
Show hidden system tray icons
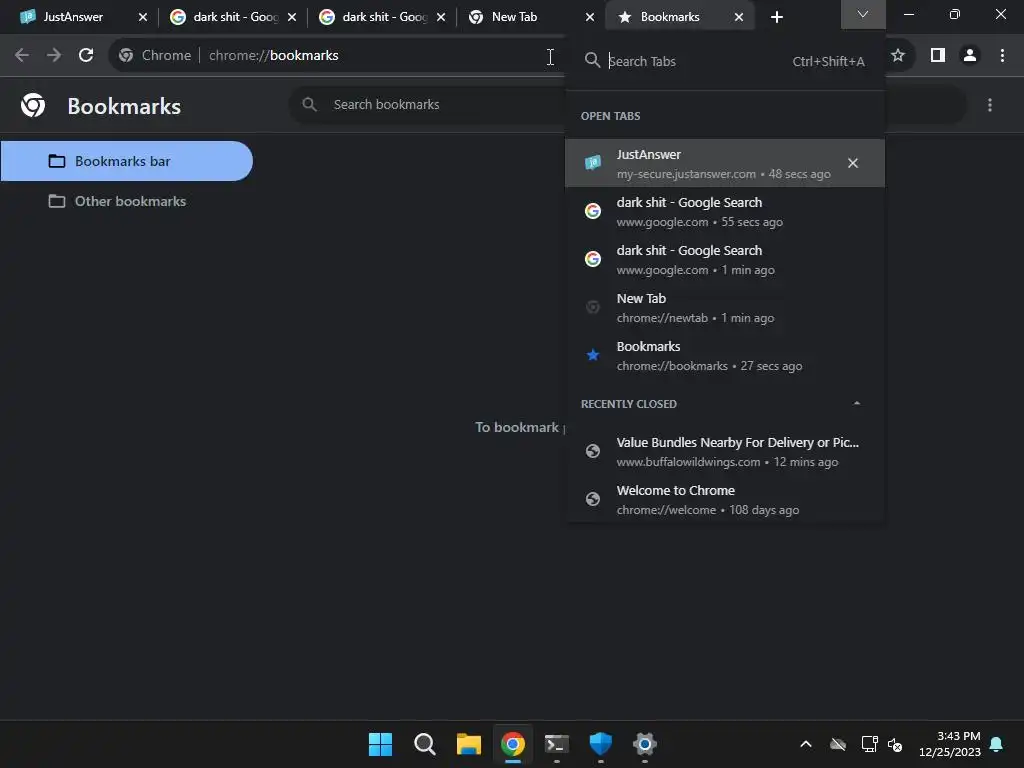point(806,744)
